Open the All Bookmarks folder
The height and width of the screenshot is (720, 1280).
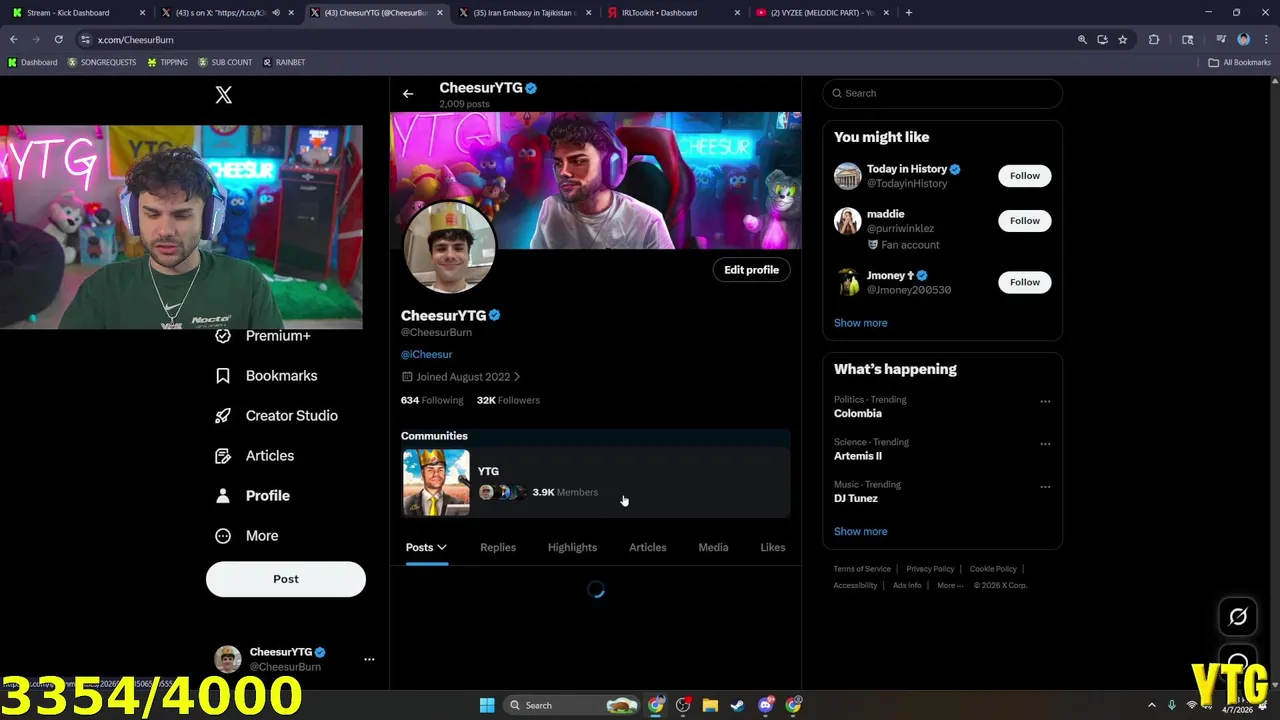pyautogui.click(x=1239, y=62)
